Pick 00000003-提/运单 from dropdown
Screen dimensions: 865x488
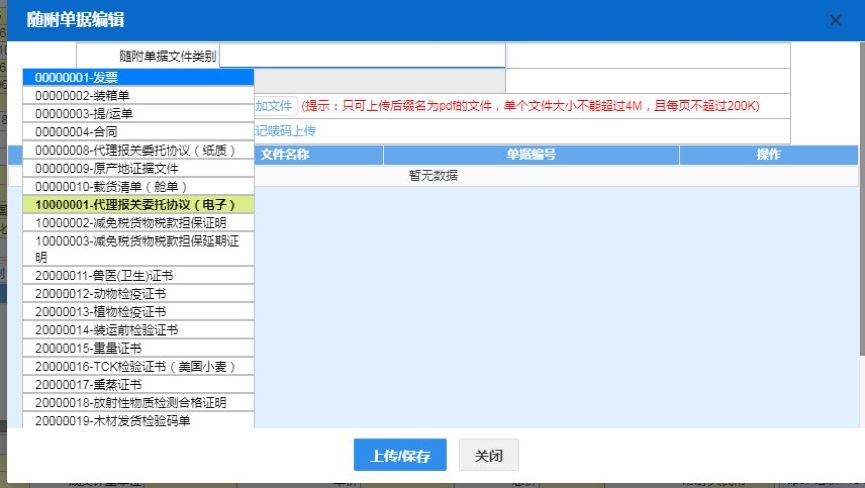138,113
